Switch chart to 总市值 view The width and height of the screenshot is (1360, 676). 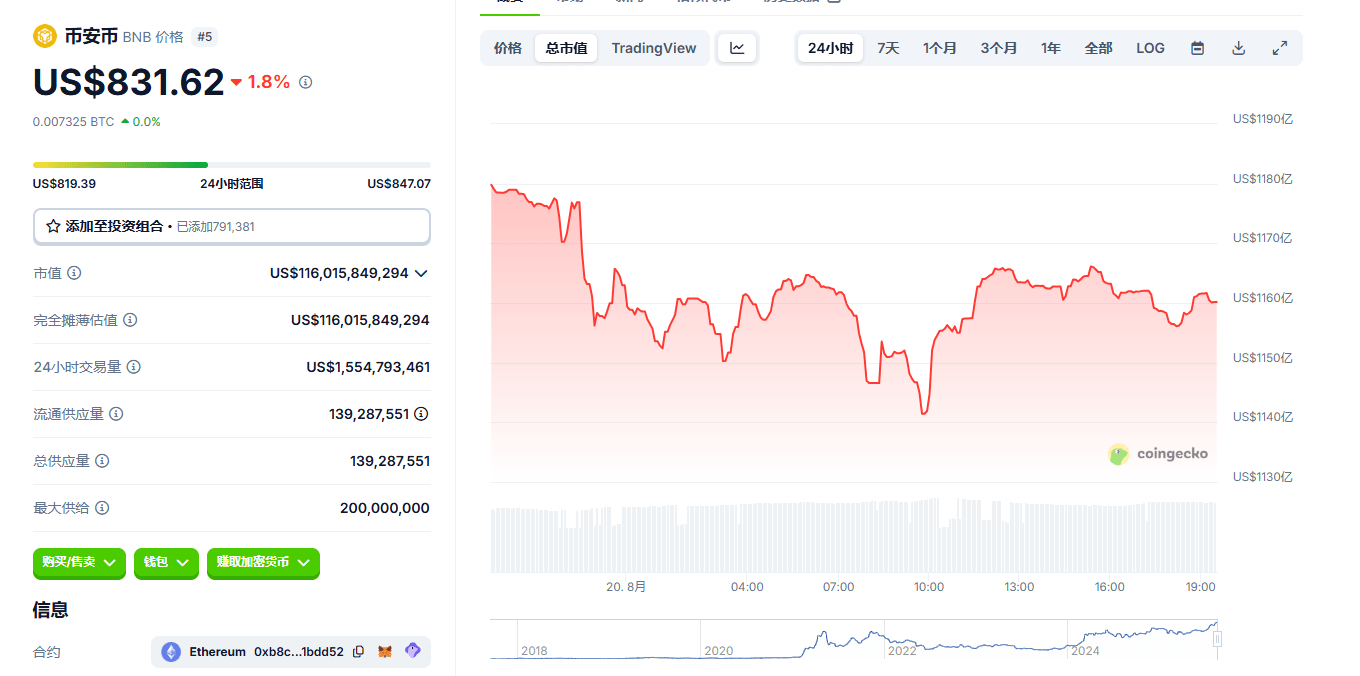[x=566, y=48]
